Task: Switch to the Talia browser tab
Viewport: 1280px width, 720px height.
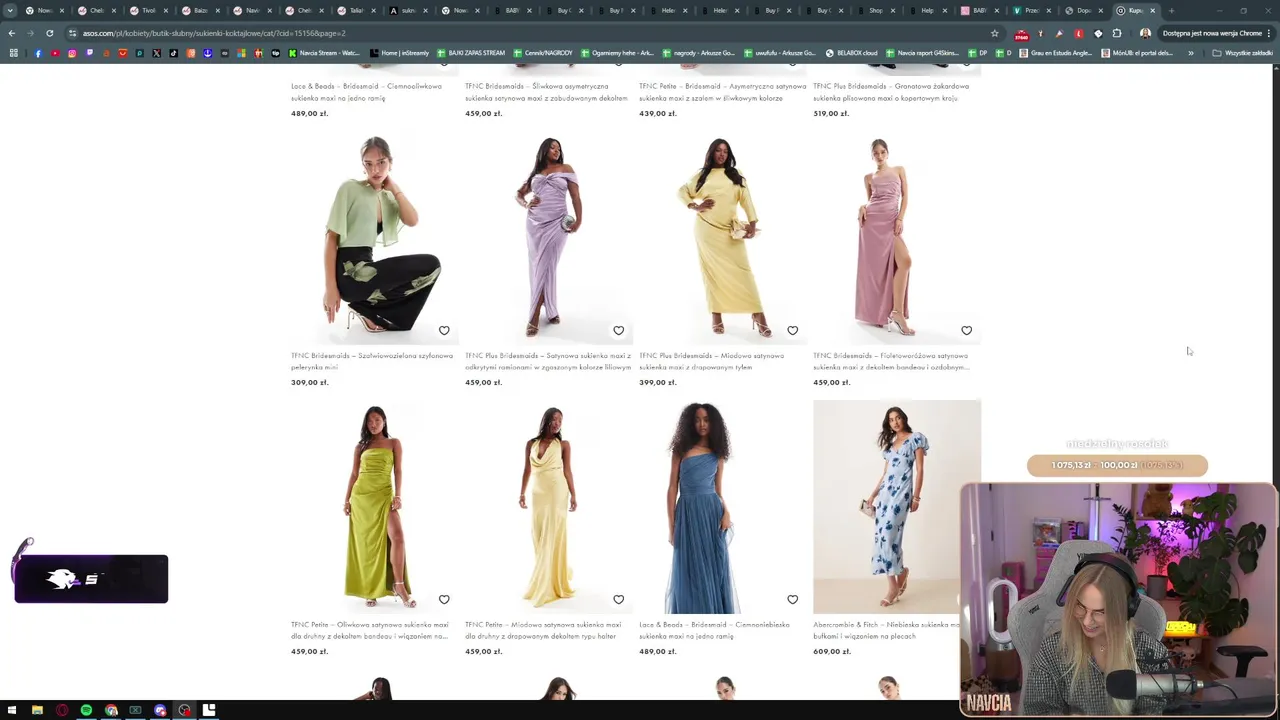Action: click(356, 10)
